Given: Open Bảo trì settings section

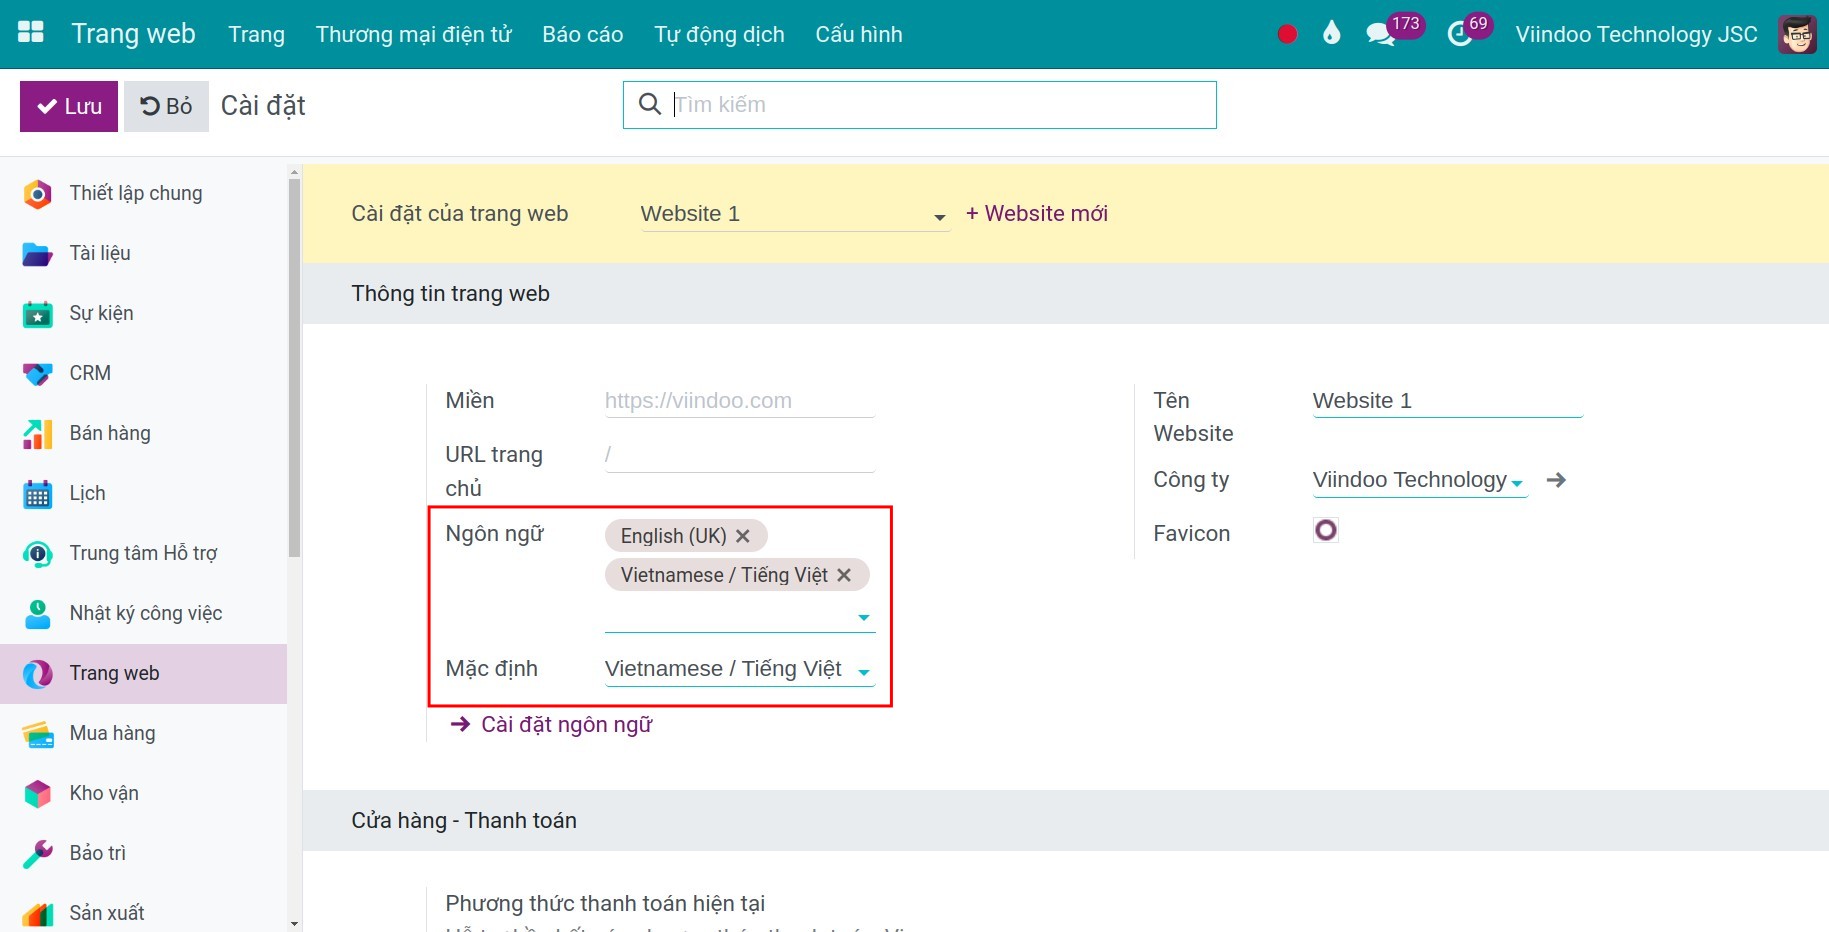Looking at the screenshot, I should point(144,853).
